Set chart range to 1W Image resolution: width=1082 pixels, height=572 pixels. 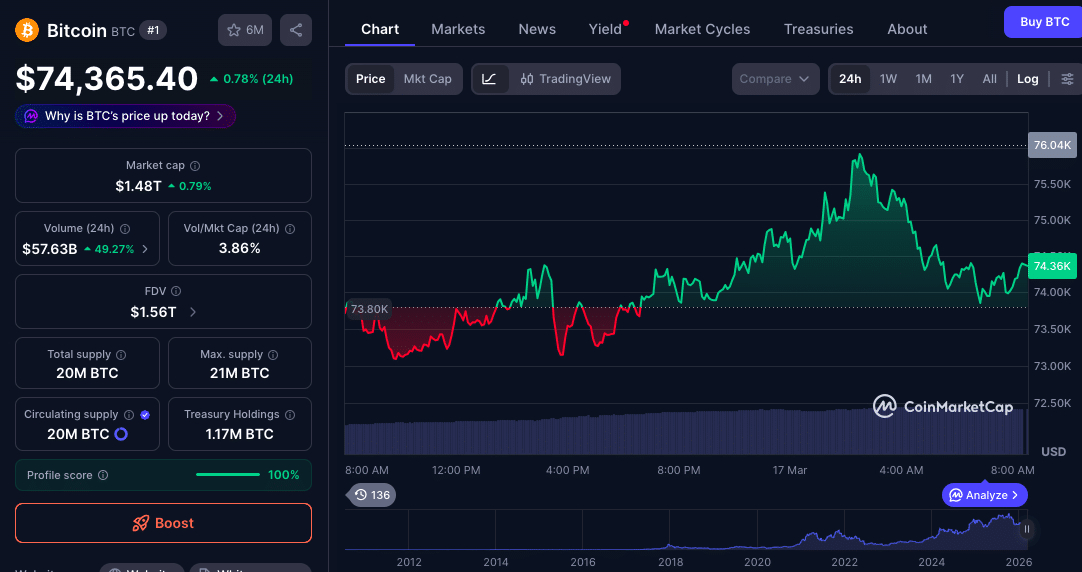click(x=888, y=79)
